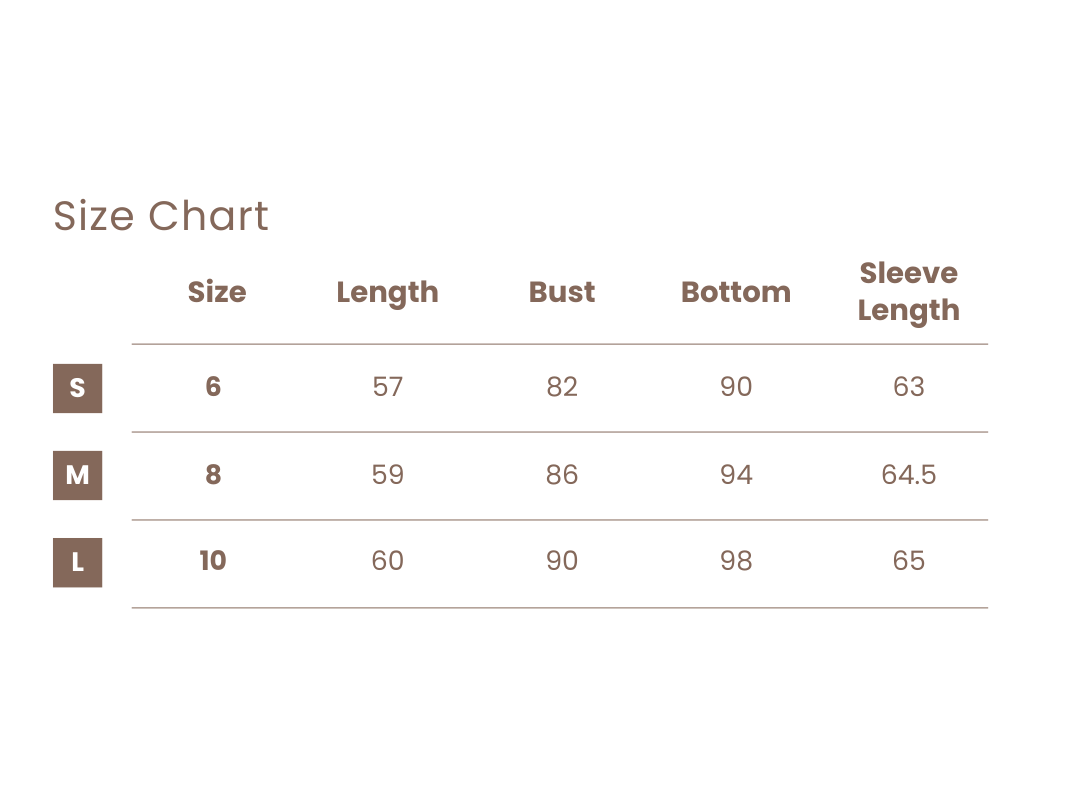Screen dimensions: 1080x800
Task: Click the sleeve length value 64.5
Action: point(908,475)
